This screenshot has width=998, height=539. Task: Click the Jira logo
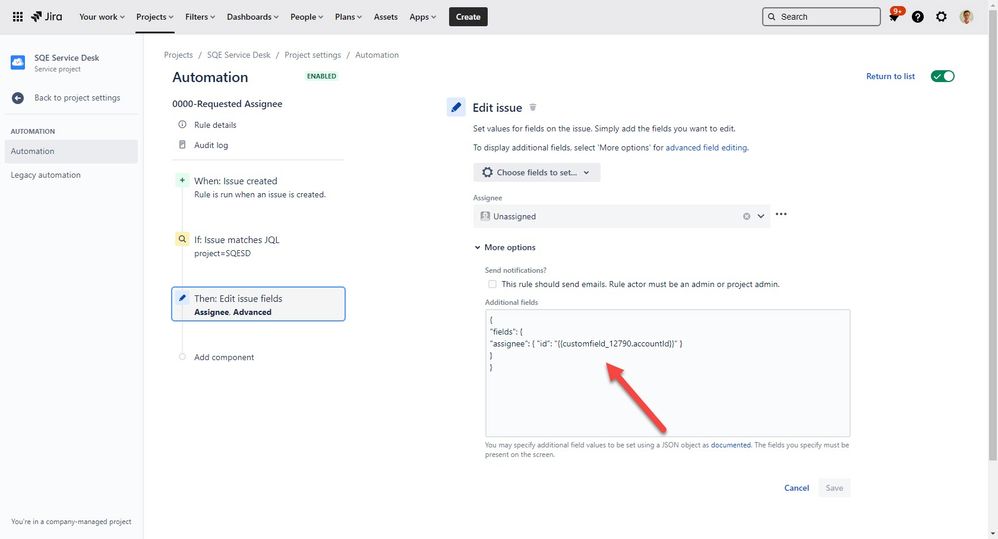[x=46, y=17]
